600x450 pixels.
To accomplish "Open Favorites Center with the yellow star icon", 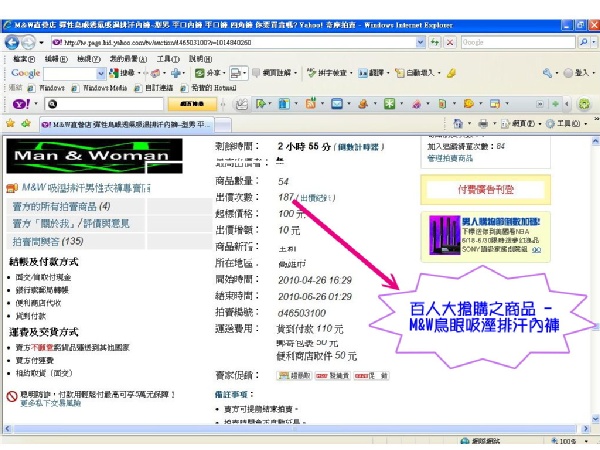I will (x=10, y=123).
